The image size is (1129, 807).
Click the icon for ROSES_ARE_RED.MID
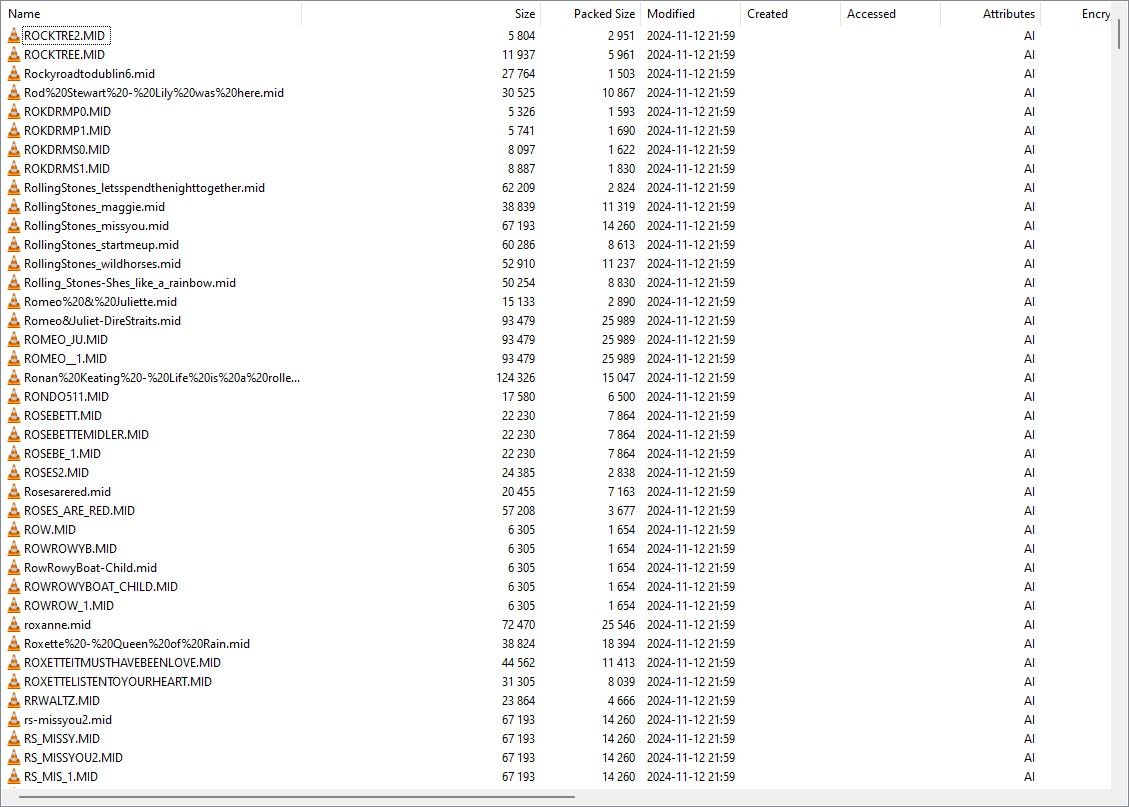click(x=14, y=511)
